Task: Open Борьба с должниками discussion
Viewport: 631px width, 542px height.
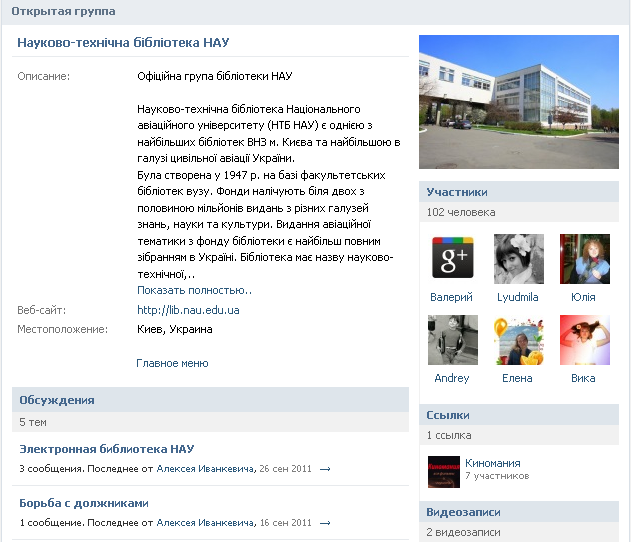Action: point(84,503)
